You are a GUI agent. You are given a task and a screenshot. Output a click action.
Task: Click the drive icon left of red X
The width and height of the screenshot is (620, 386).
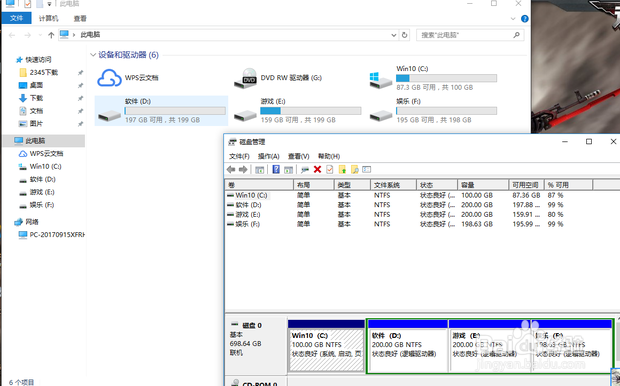point(305,170)
